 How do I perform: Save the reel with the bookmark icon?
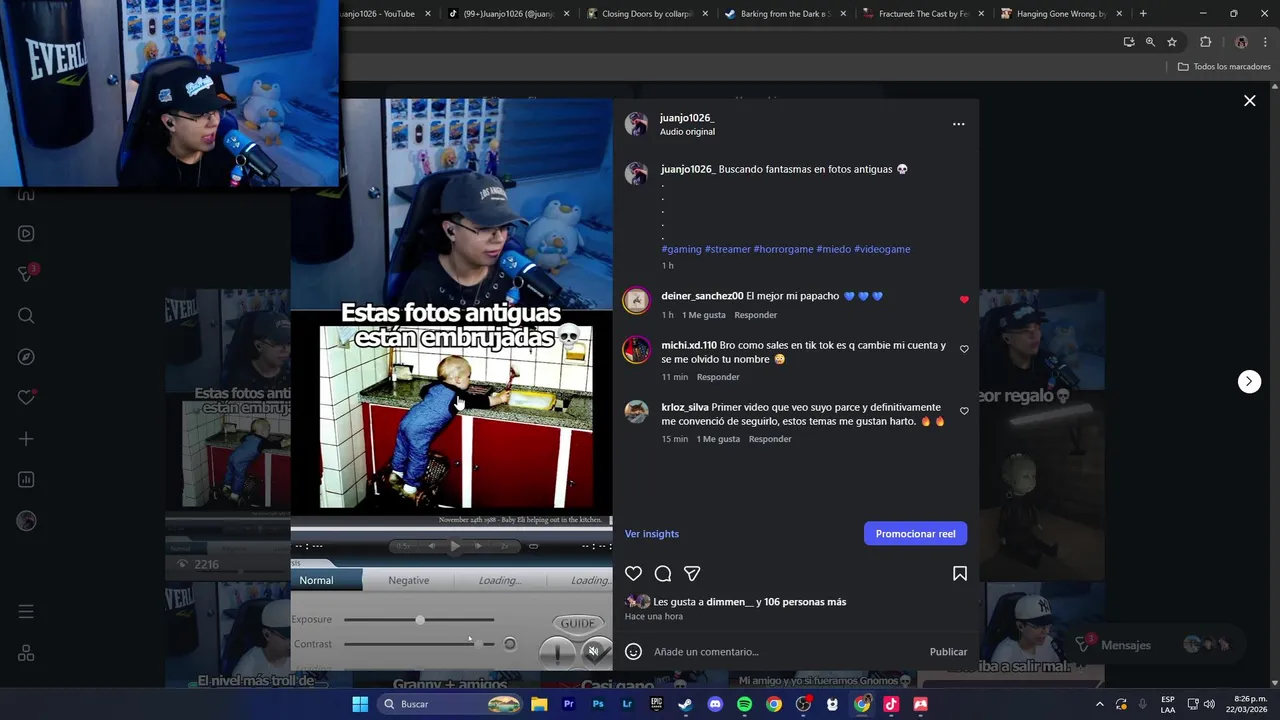[960, 574]
